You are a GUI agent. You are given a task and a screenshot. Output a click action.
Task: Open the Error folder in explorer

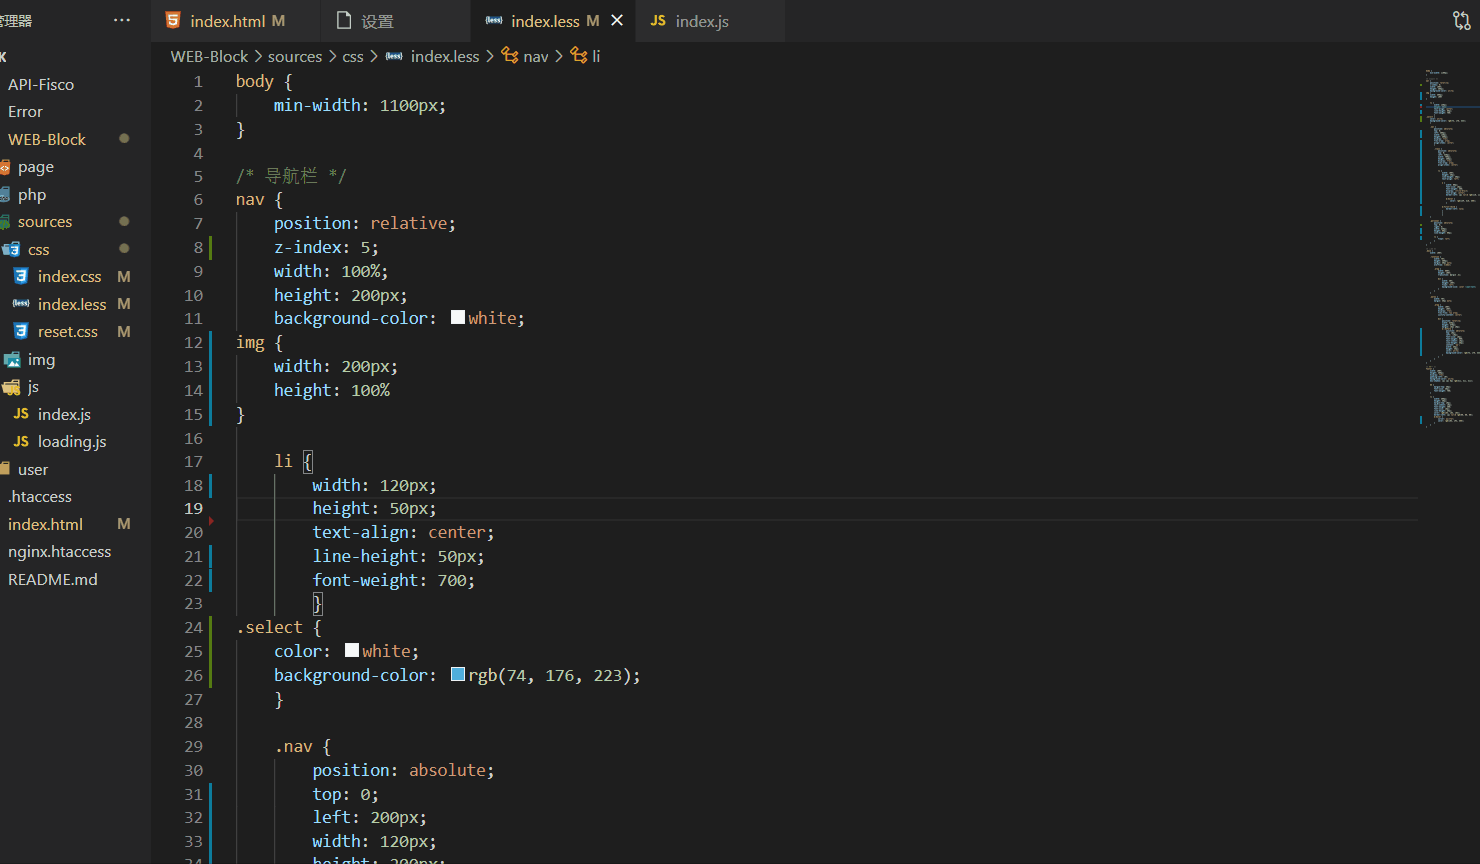(x=25, y=111)
